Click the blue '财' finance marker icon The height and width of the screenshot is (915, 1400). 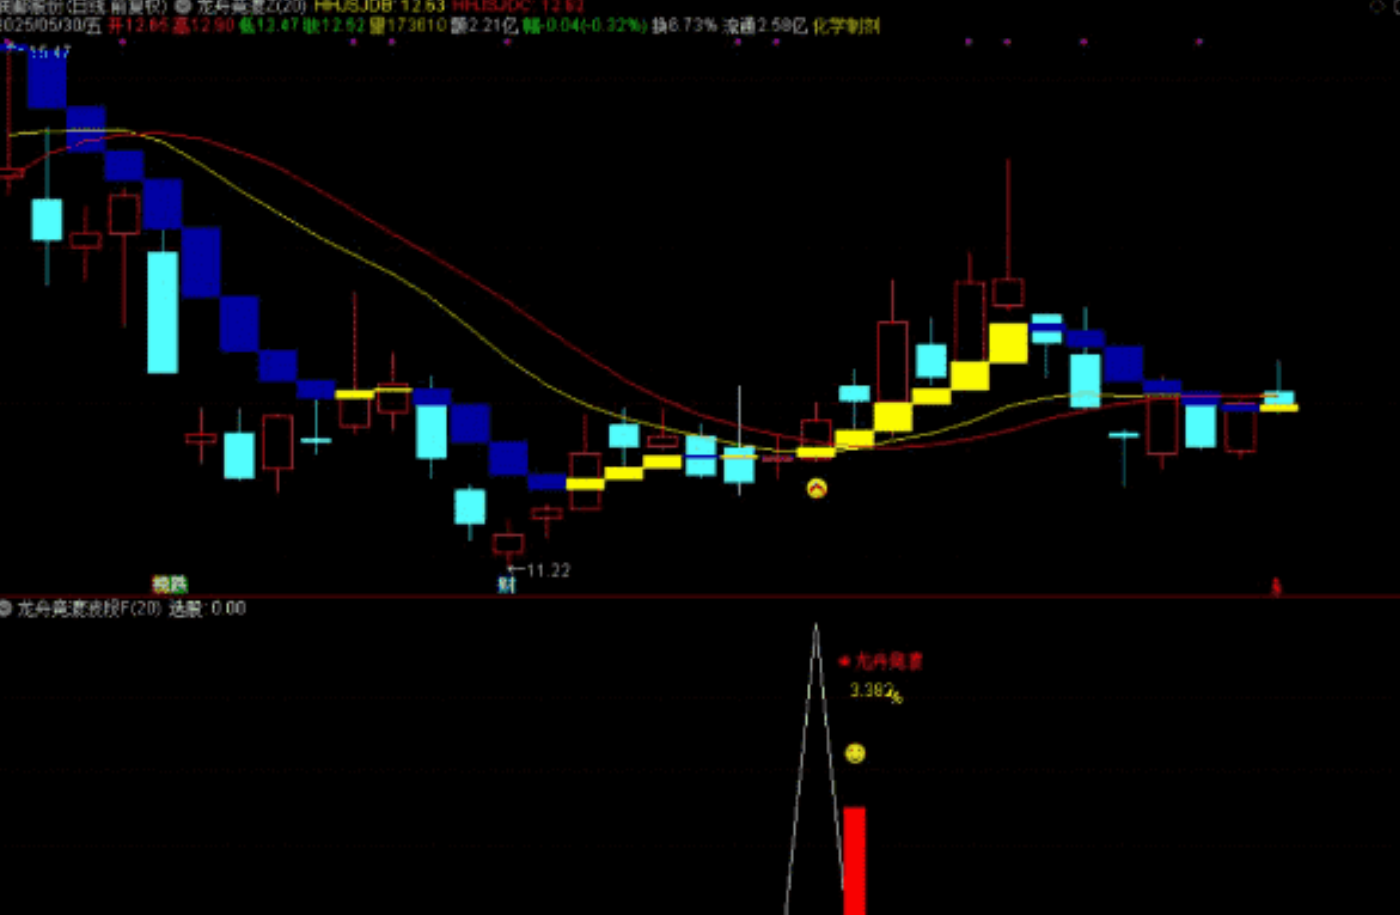click(507, 585)
